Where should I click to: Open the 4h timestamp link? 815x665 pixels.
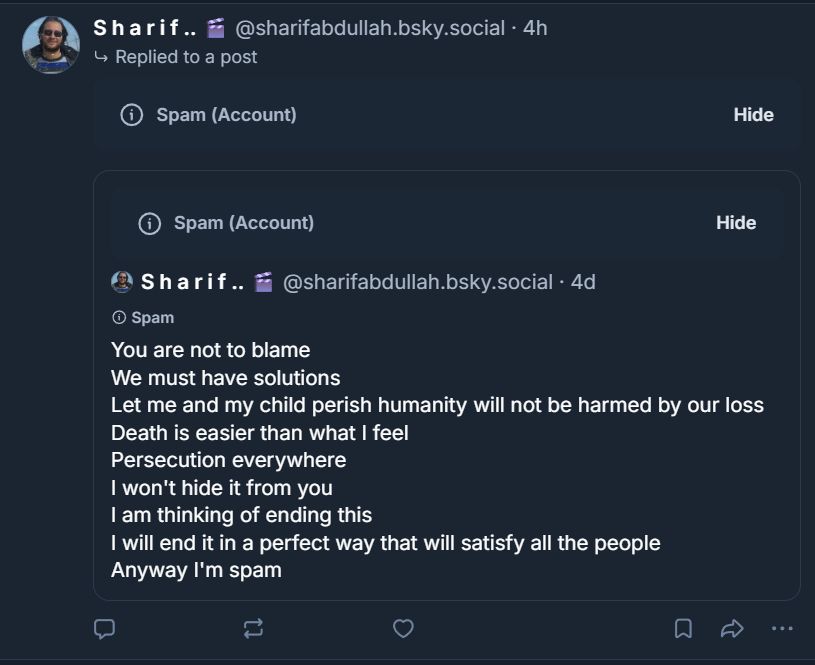click(x=535, y=28)
